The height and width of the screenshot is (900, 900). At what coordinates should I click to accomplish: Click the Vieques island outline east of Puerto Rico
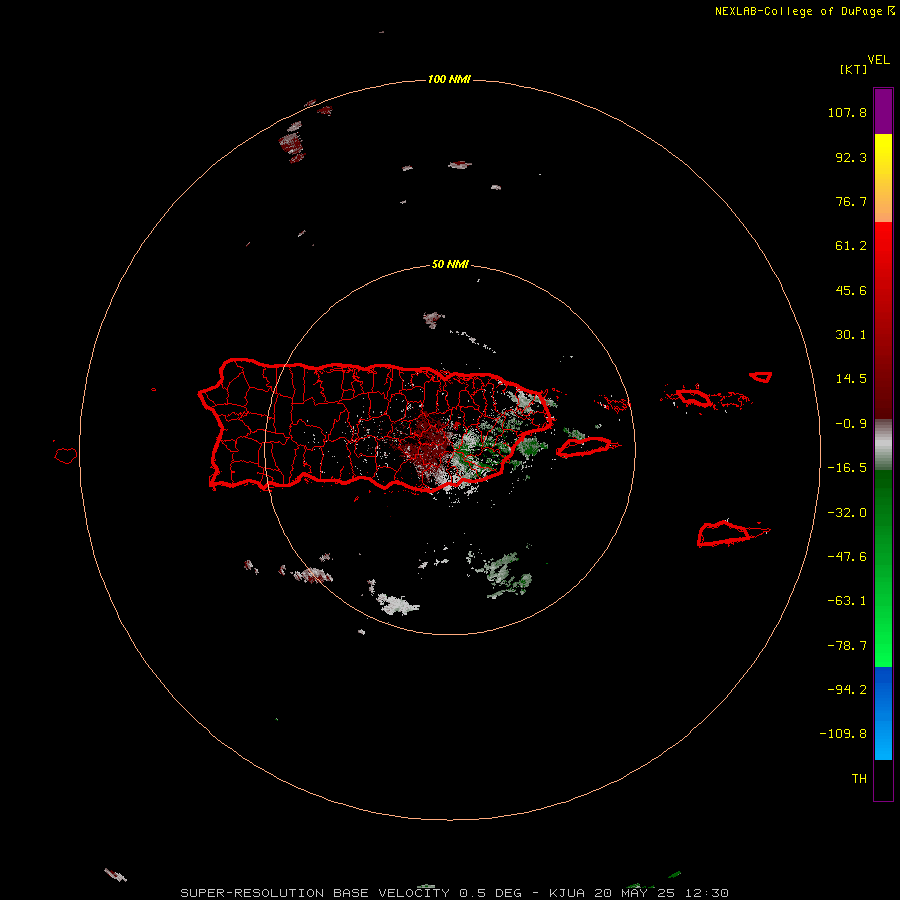[583, 447]
